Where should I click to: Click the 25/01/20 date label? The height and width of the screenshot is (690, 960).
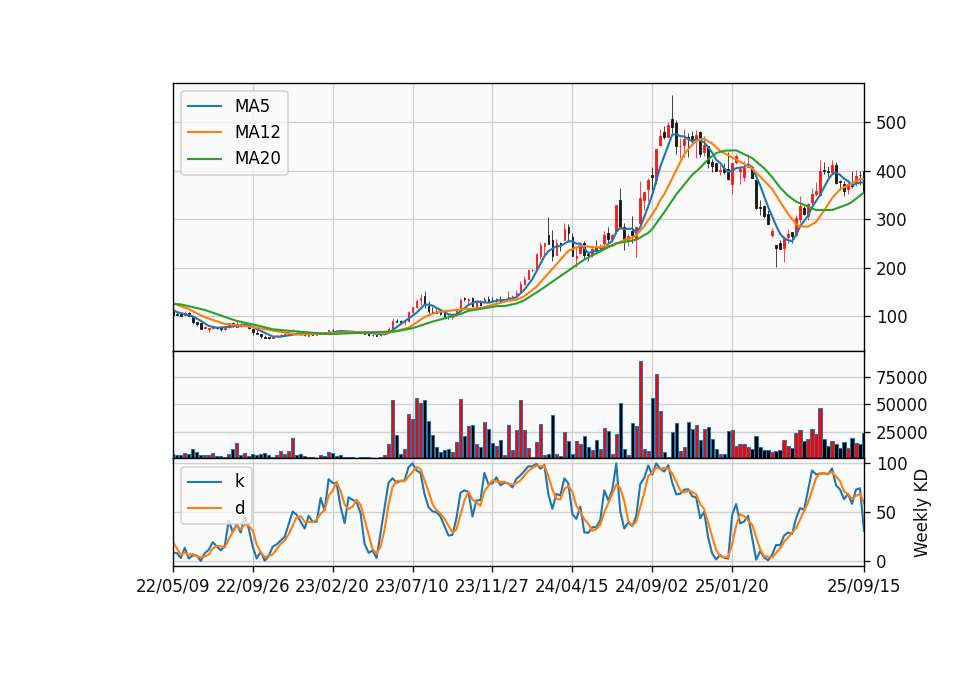coord(732,586)
